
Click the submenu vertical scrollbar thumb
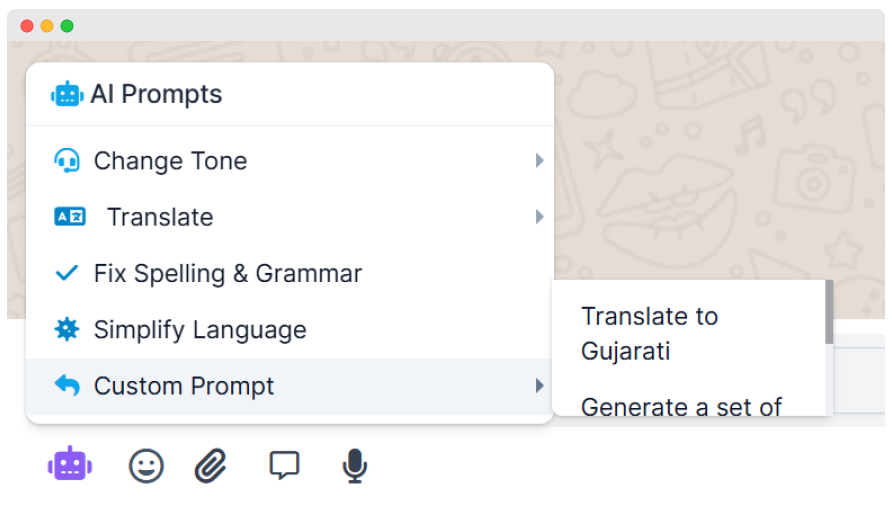[828, 313]
